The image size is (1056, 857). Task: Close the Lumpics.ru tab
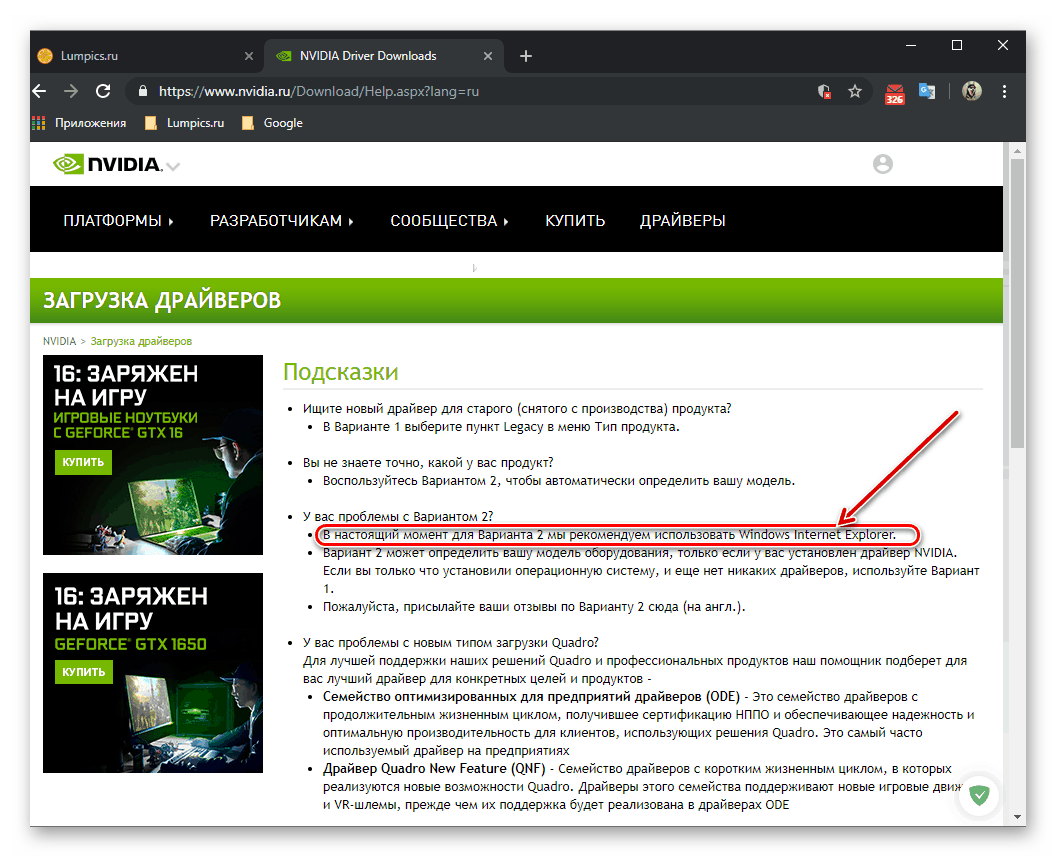coord(249,56)
